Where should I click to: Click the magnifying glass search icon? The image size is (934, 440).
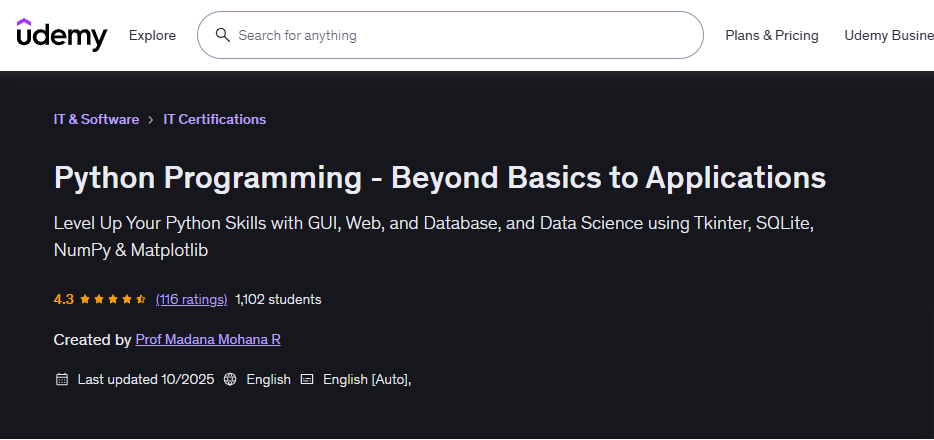[222, 35]
